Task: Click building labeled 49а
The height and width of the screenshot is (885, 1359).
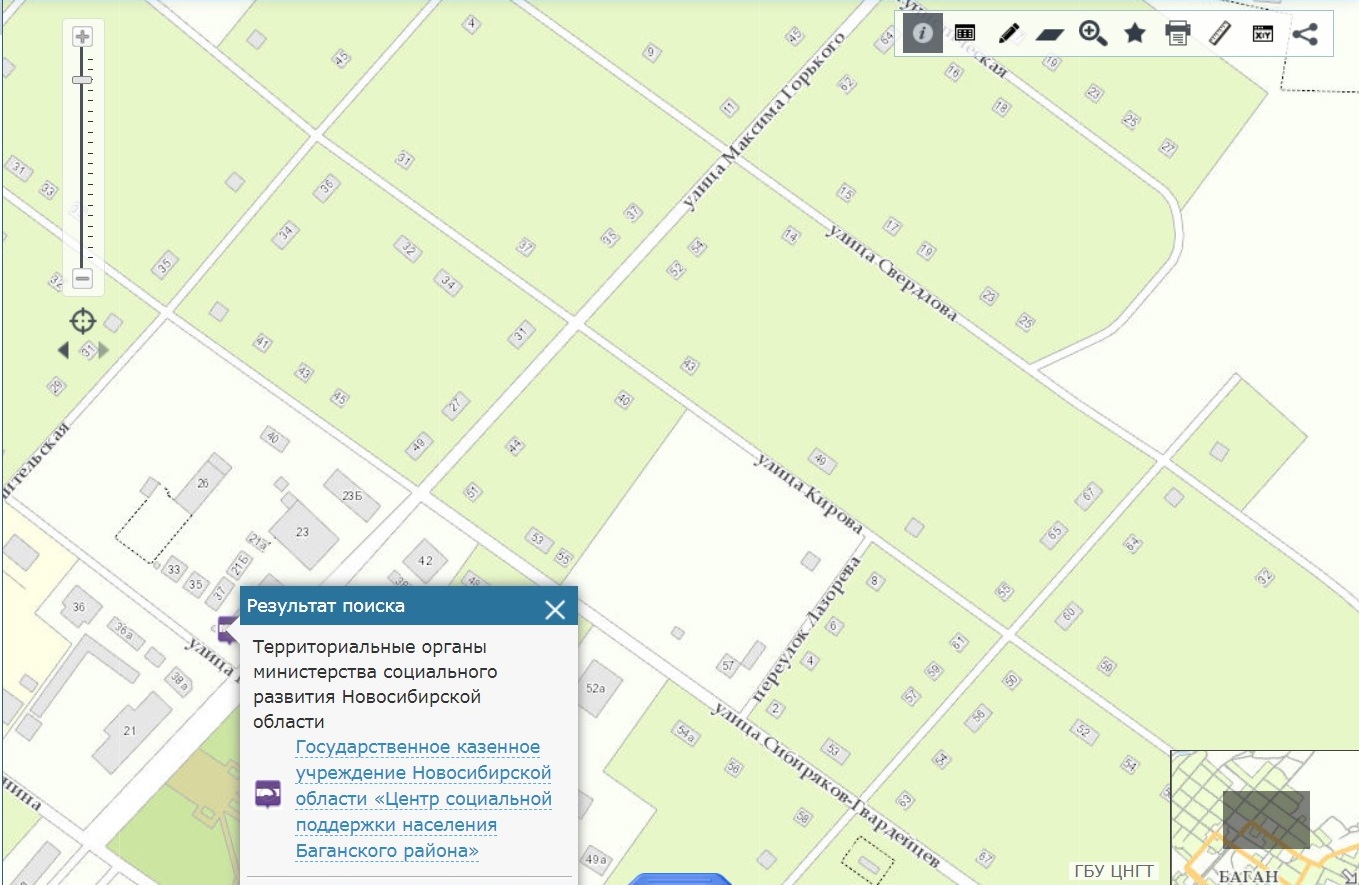Action: pyautogui.click(x=597, y=859)
